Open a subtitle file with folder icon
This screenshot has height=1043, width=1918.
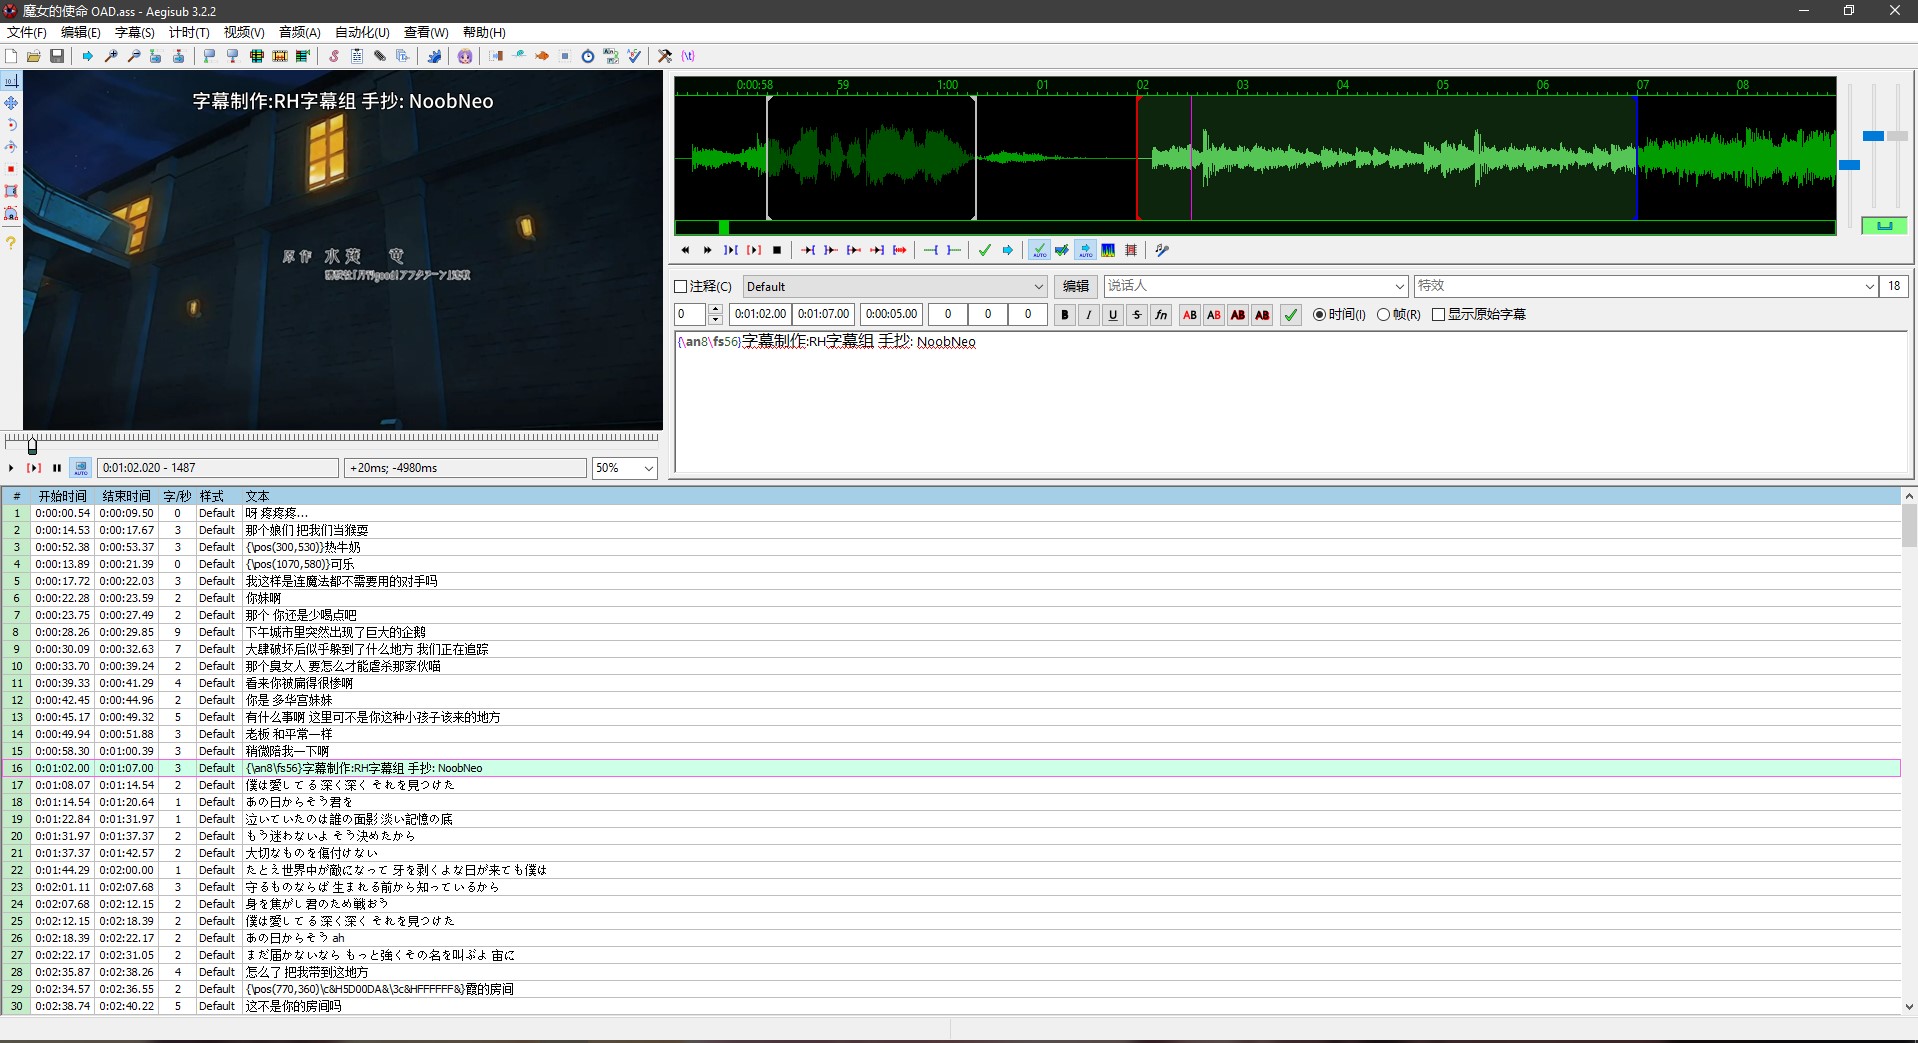pos(34,56)
